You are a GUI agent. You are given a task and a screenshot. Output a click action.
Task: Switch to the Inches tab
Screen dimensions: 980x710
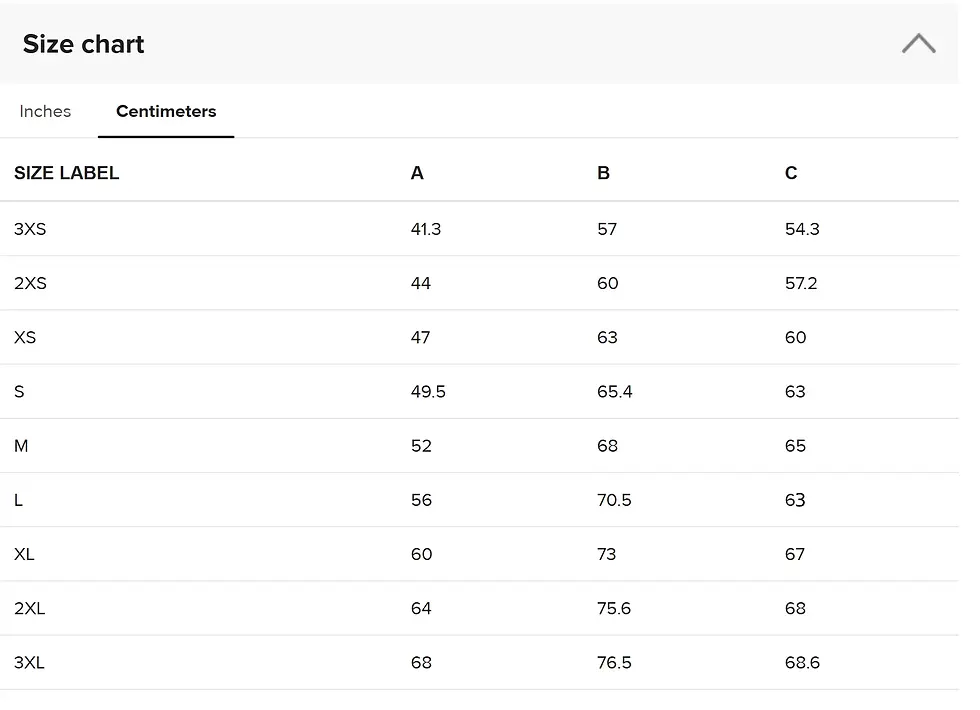click(x=45, y=111)
